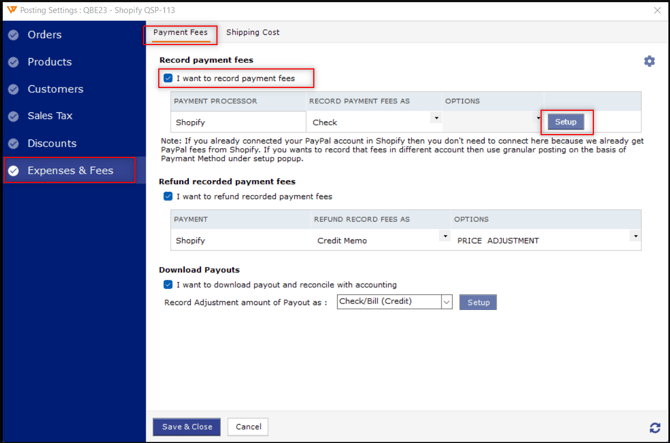
Task: Select the Payment Fees tab
Action: point(180,32)
